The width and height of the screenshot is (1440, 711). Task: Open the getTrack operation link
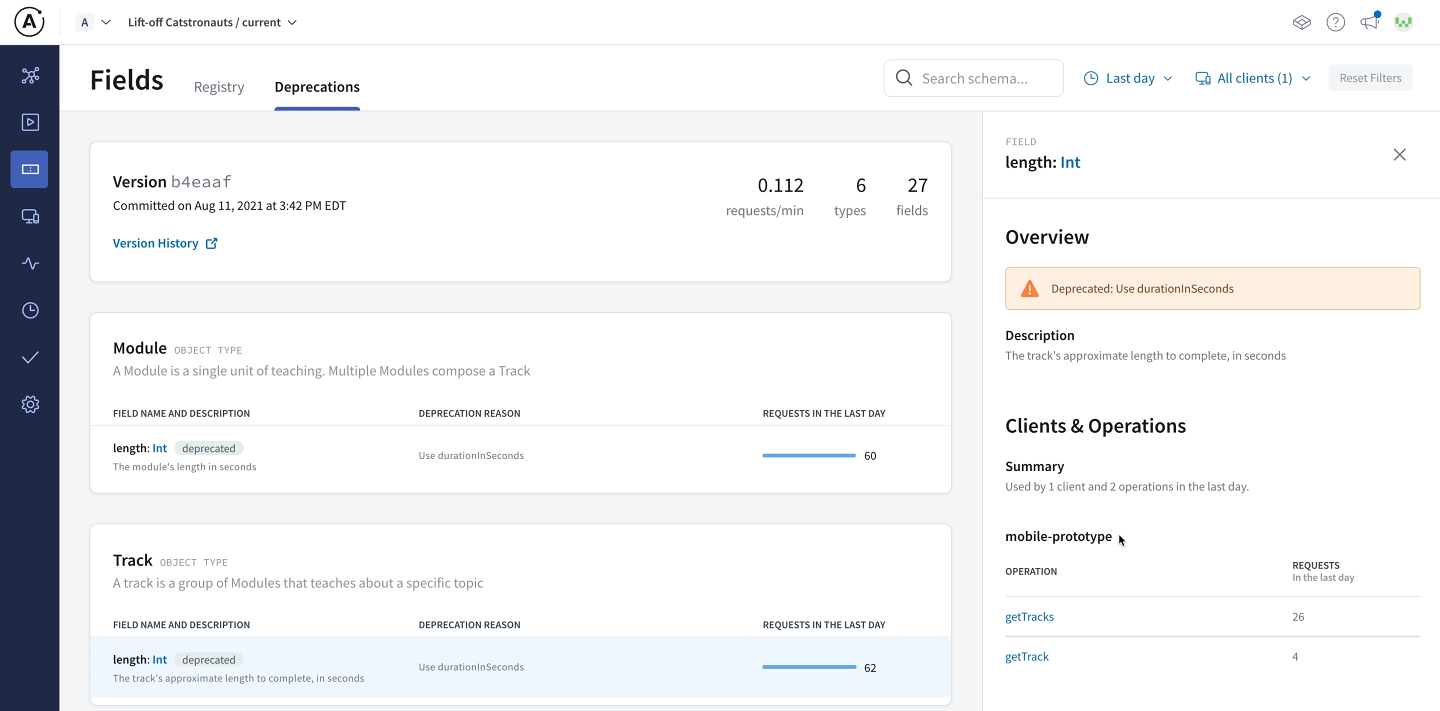click(1027, 657)
